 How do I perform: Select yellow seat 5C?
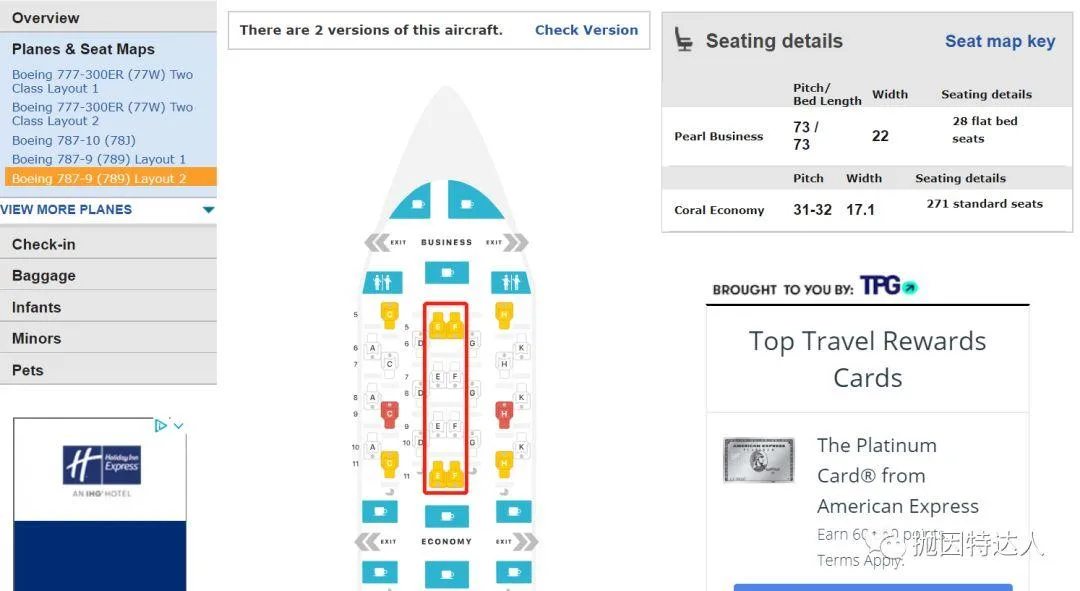390,315
